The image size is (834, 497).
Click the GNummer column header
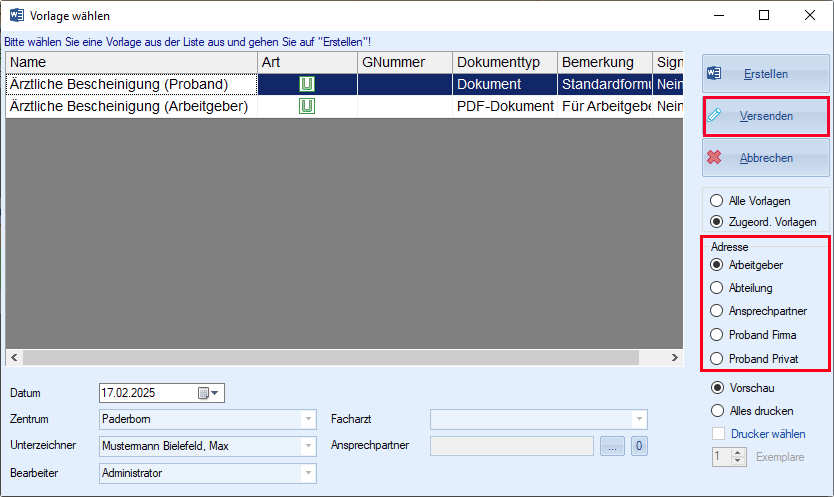coord(405,62)
